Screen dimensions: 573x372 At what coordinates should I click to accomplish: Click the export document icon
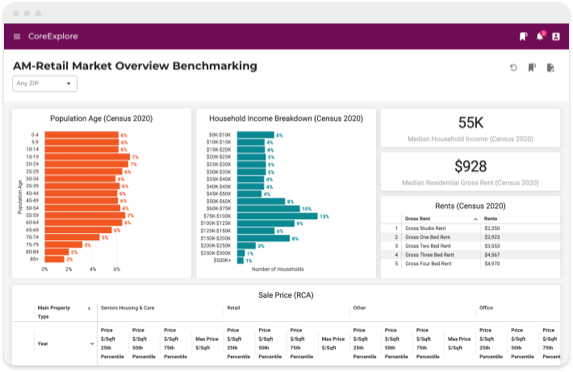pos(550,68)
